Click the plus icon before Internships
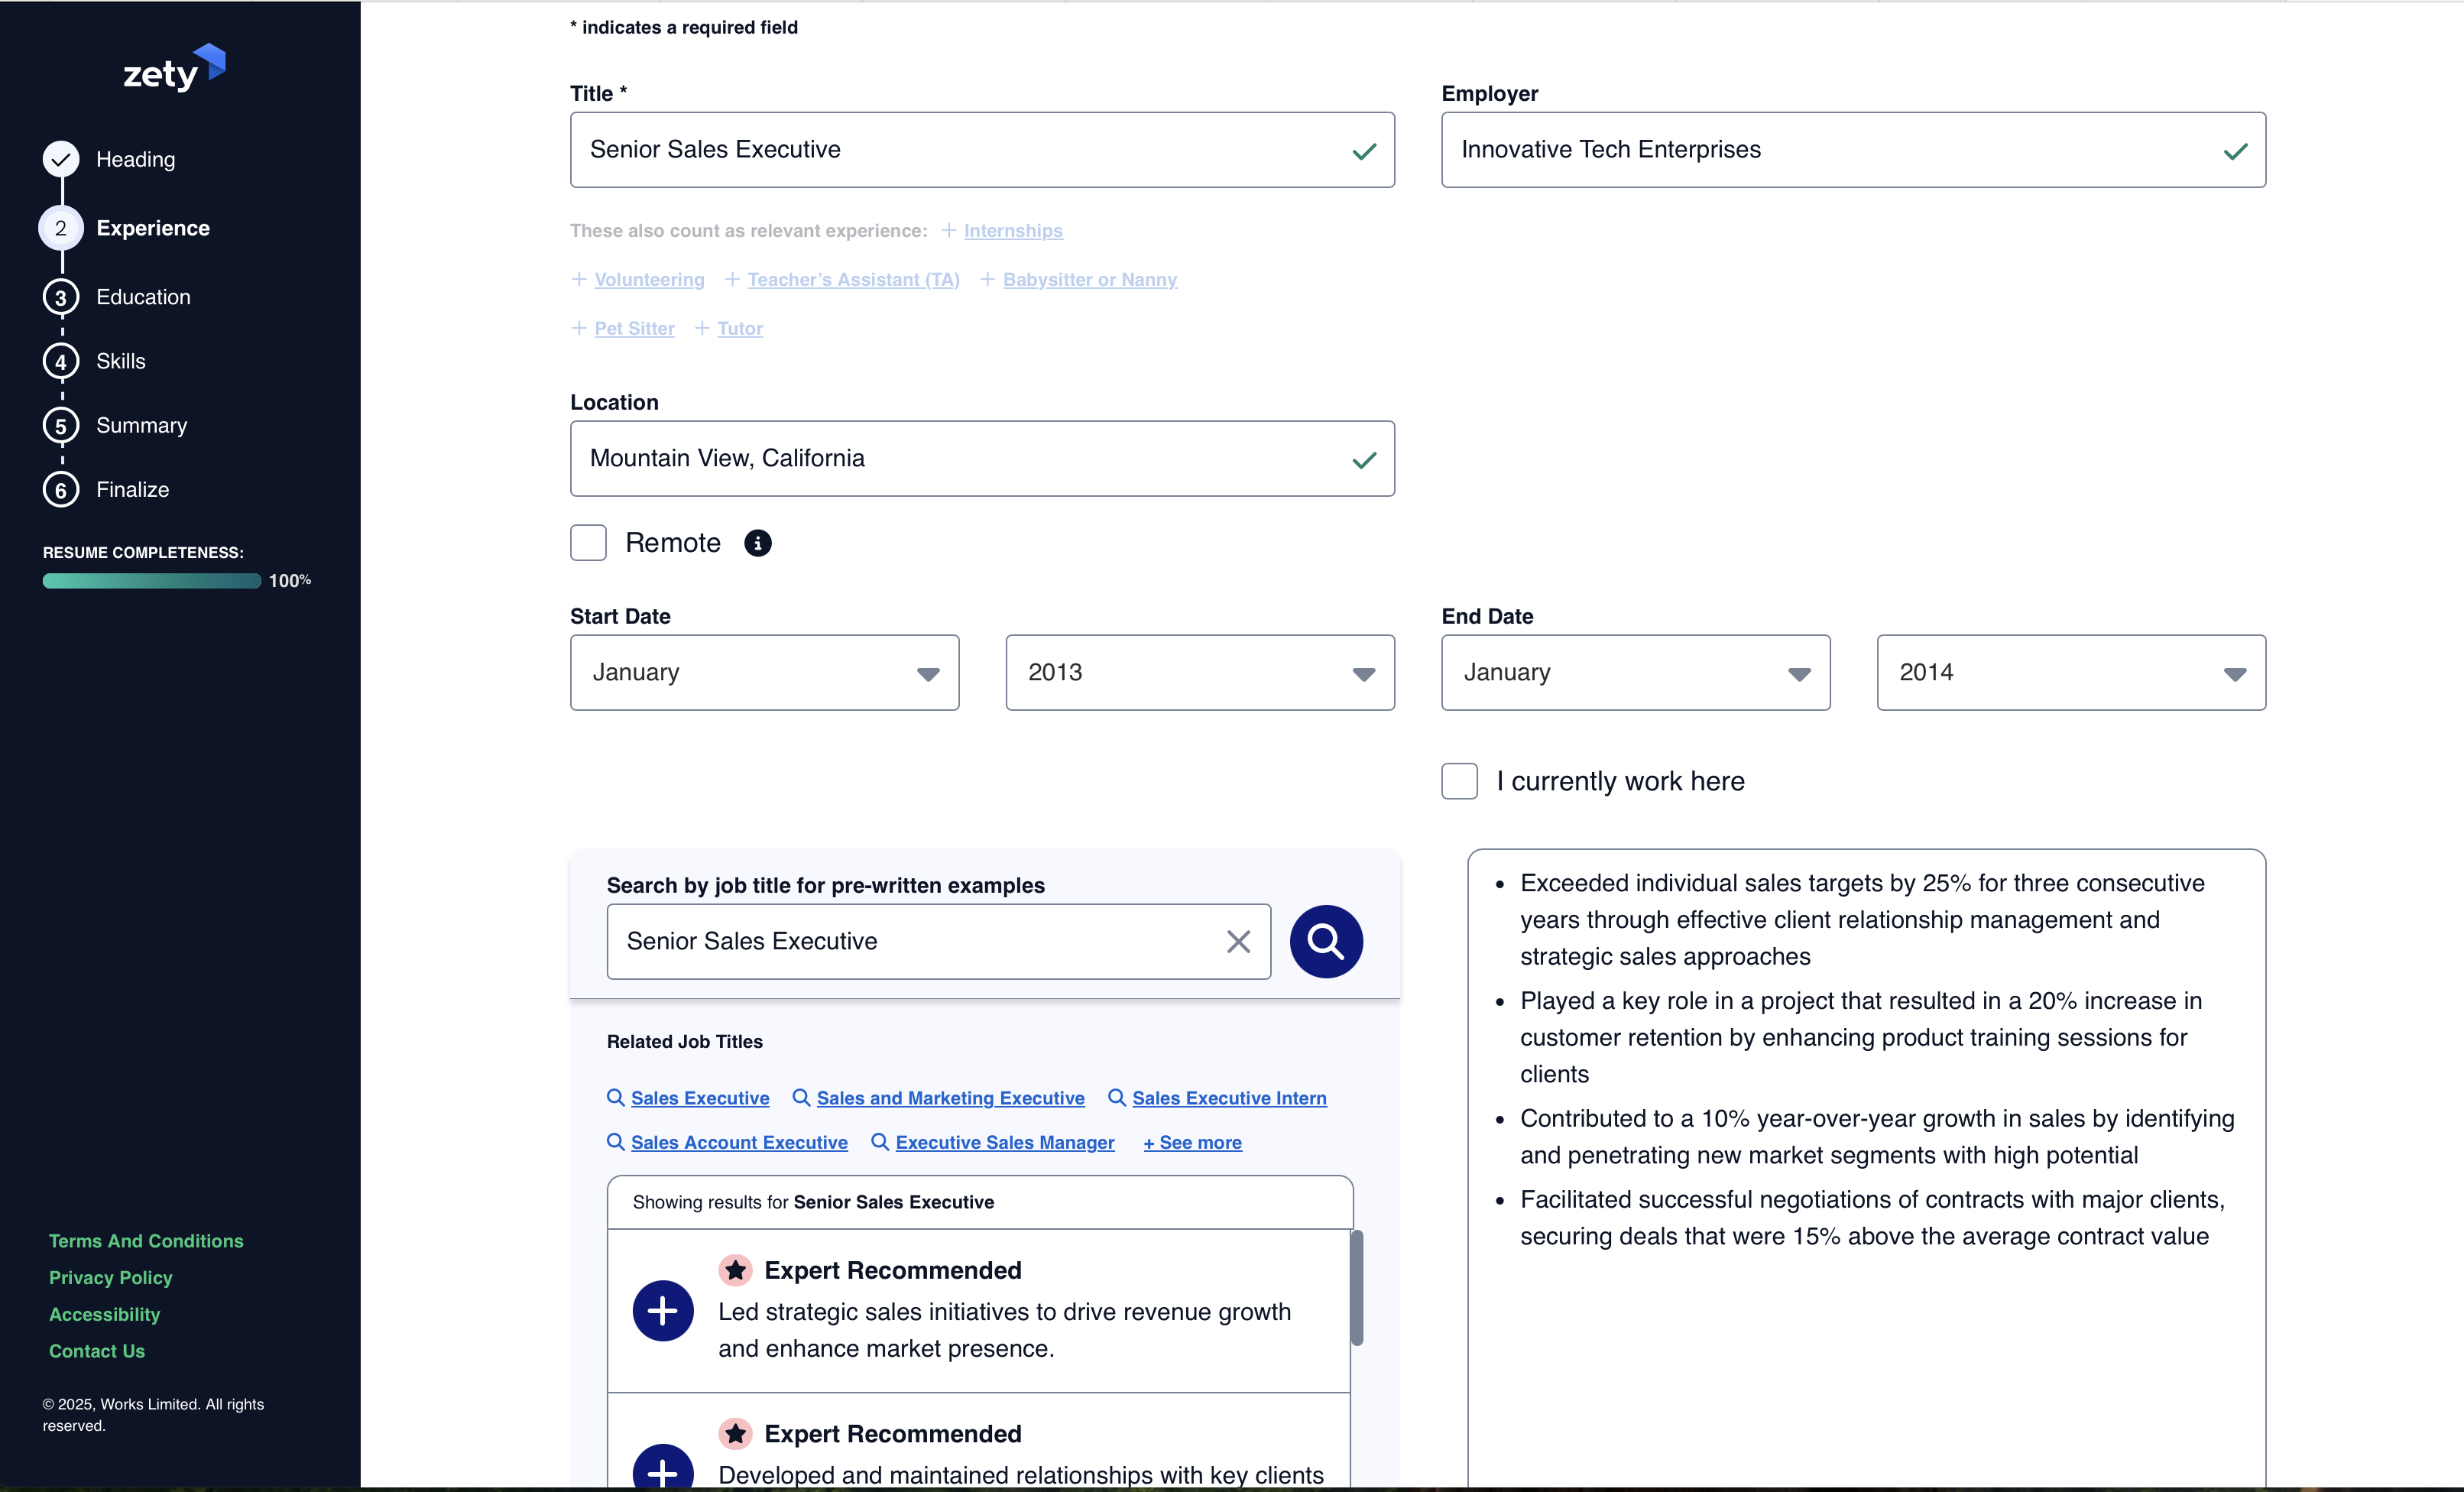The image size is (2464, 1492). click(x=948, y=230)
